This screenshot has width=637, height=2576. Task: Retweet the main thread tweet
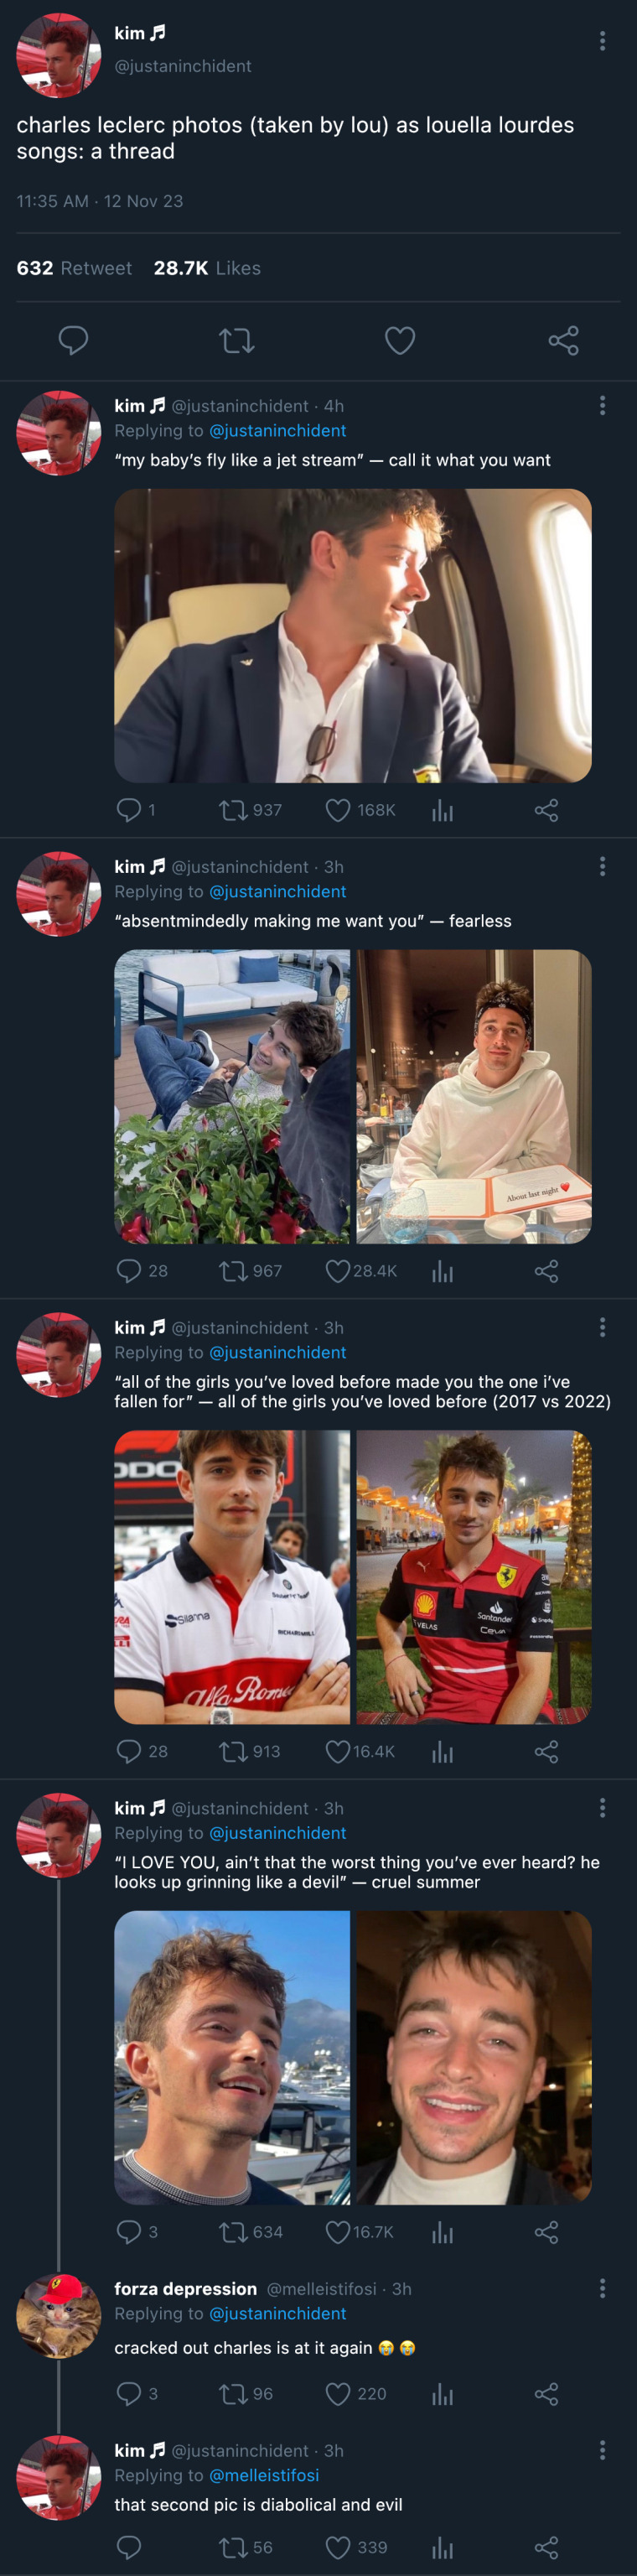pos(236,341)
